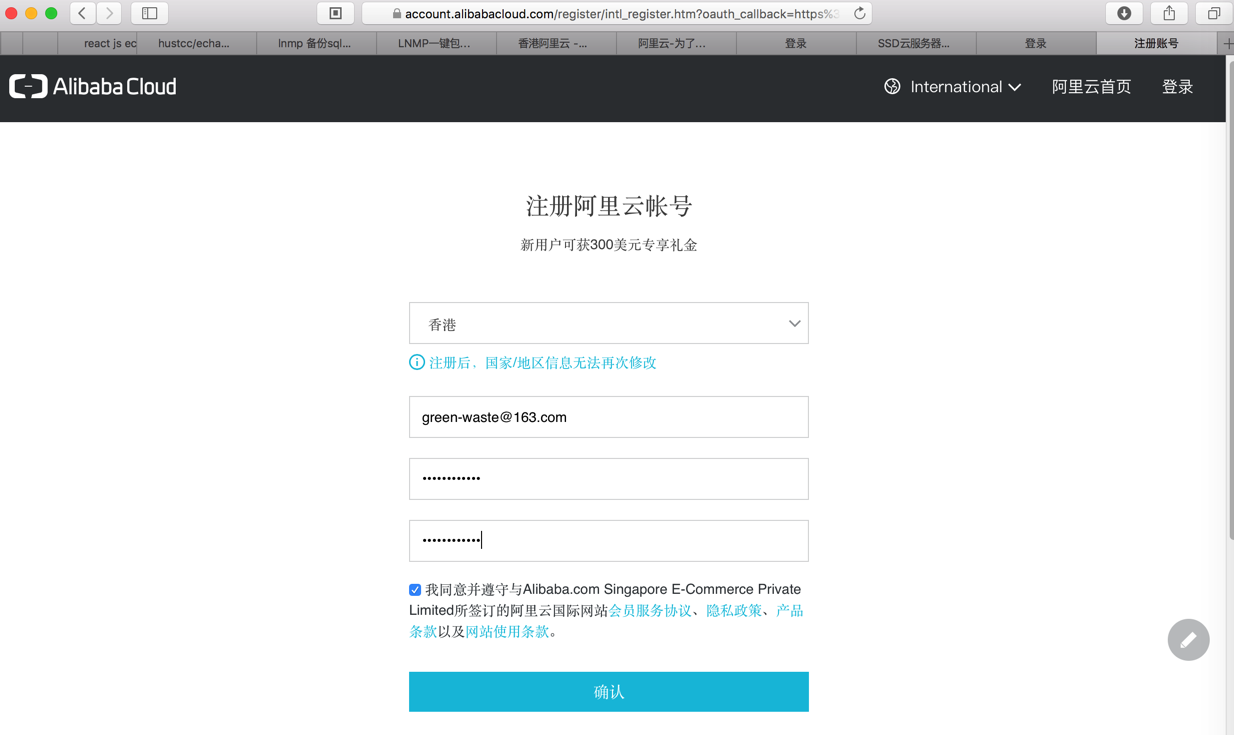This screenshot has width=1234, height=735.
Task: Switch to the 注册账号 tab
Action: (x=1156, y=44)
